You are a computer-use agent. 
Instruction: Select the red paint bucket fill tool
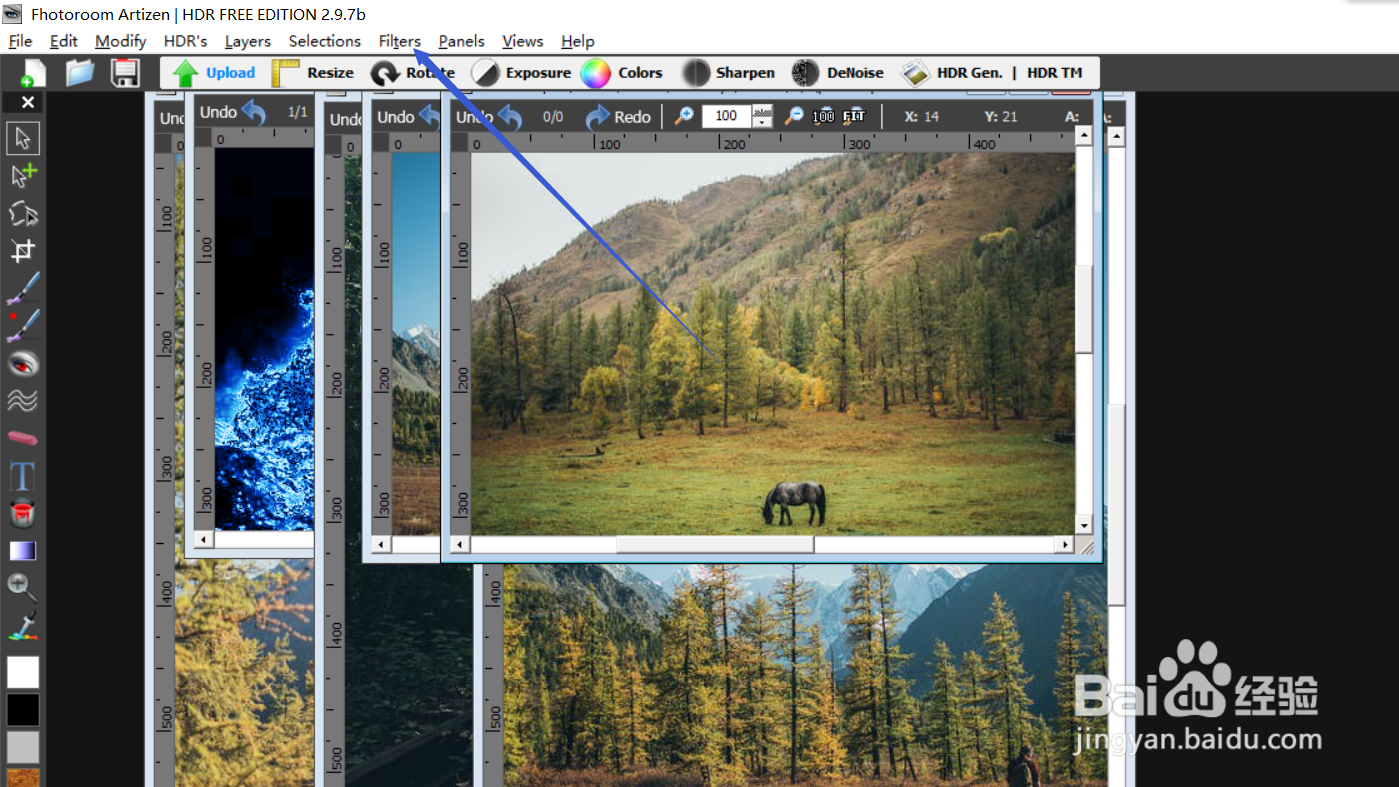click(23, 513)
